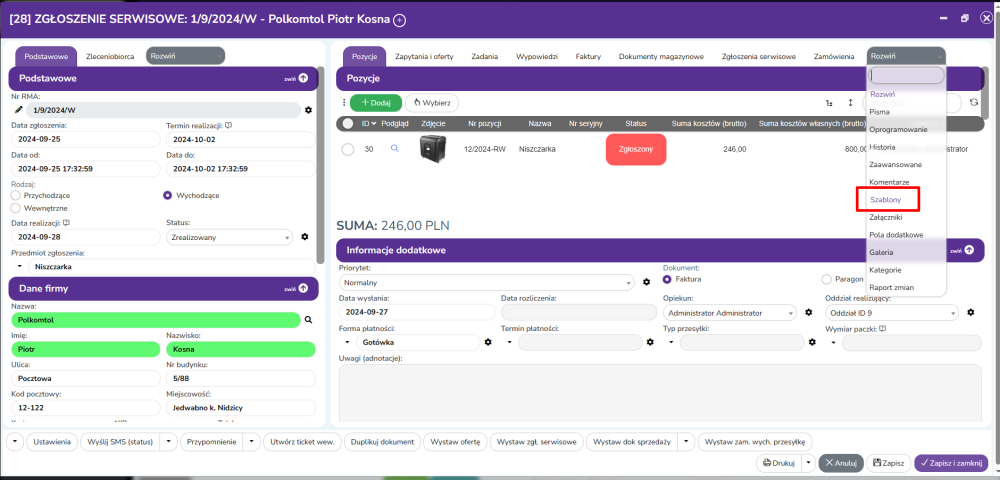Screen dimensions: 1000x480
Task: Select the Przychodzące radio option
Action: pos(15,196)
